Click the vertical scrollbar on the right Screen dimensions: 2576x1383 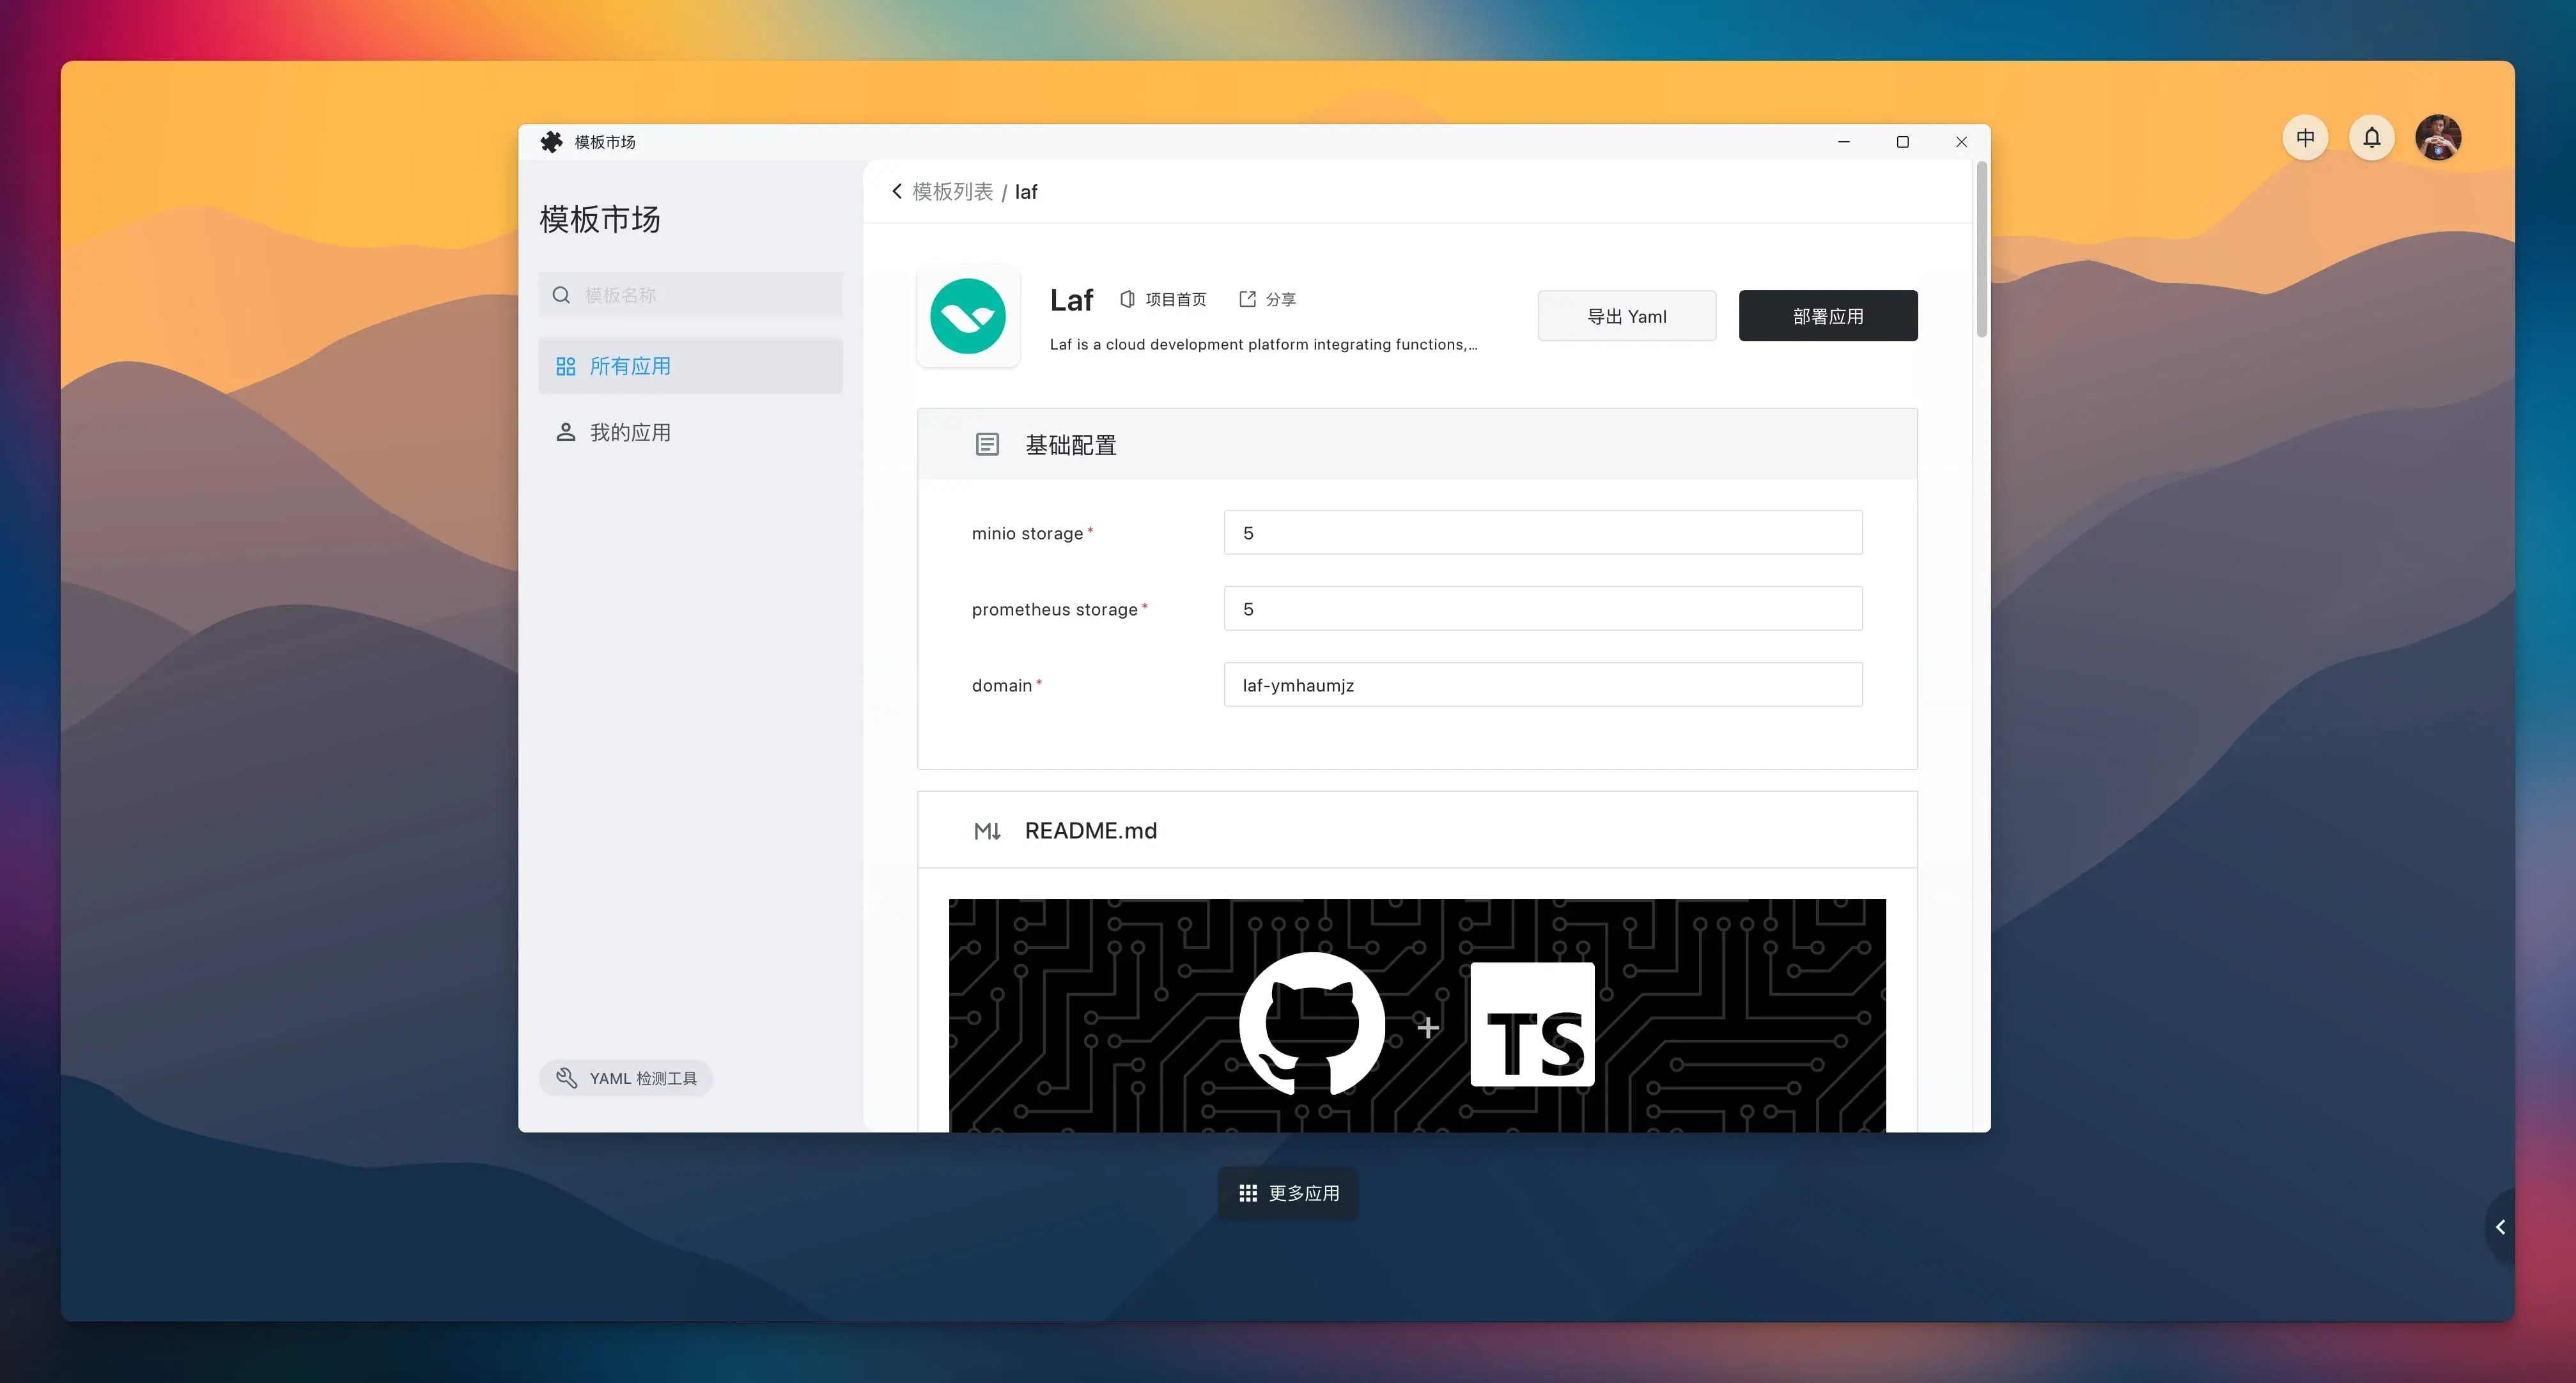[1981, 250]
